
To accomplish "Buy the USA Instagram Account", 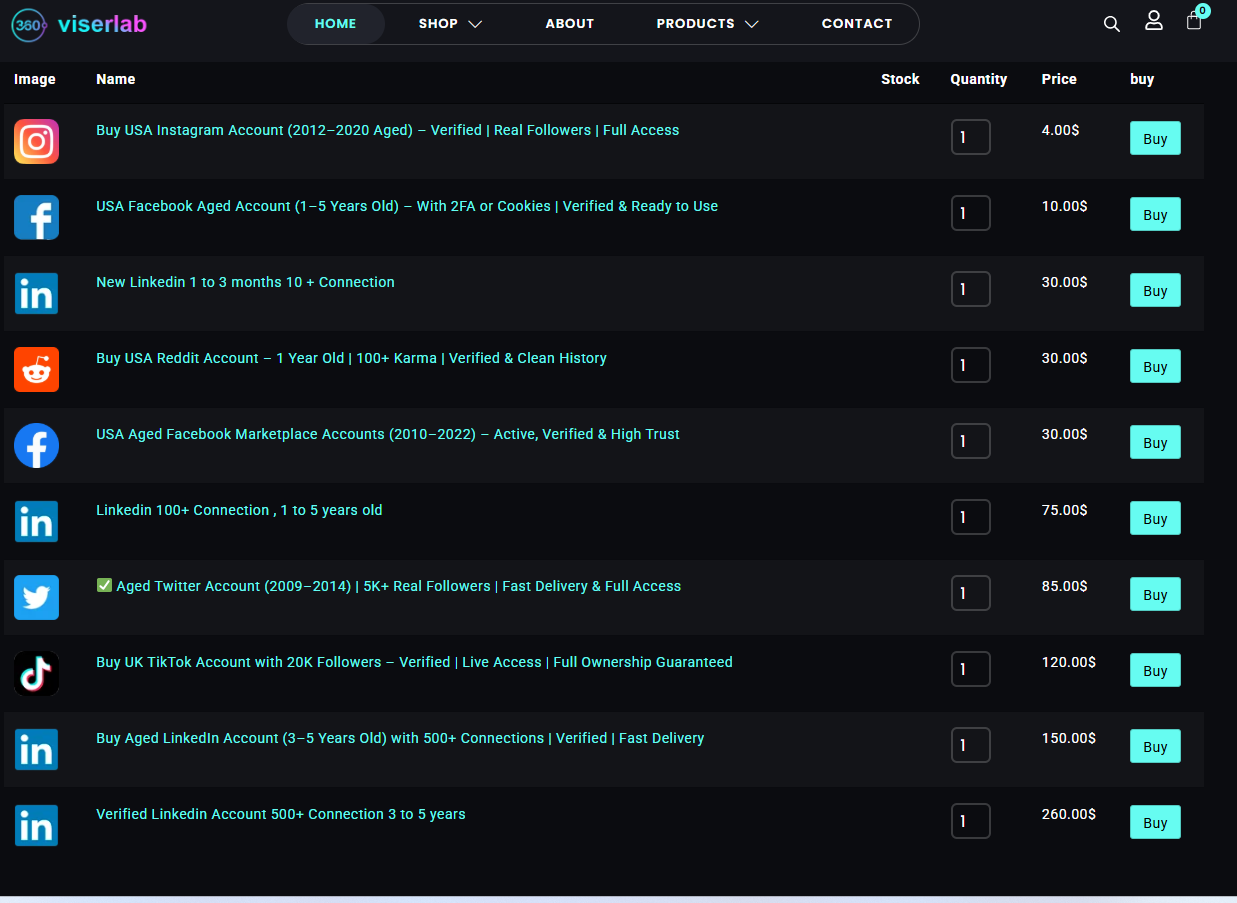I will tap(1155, 139).
